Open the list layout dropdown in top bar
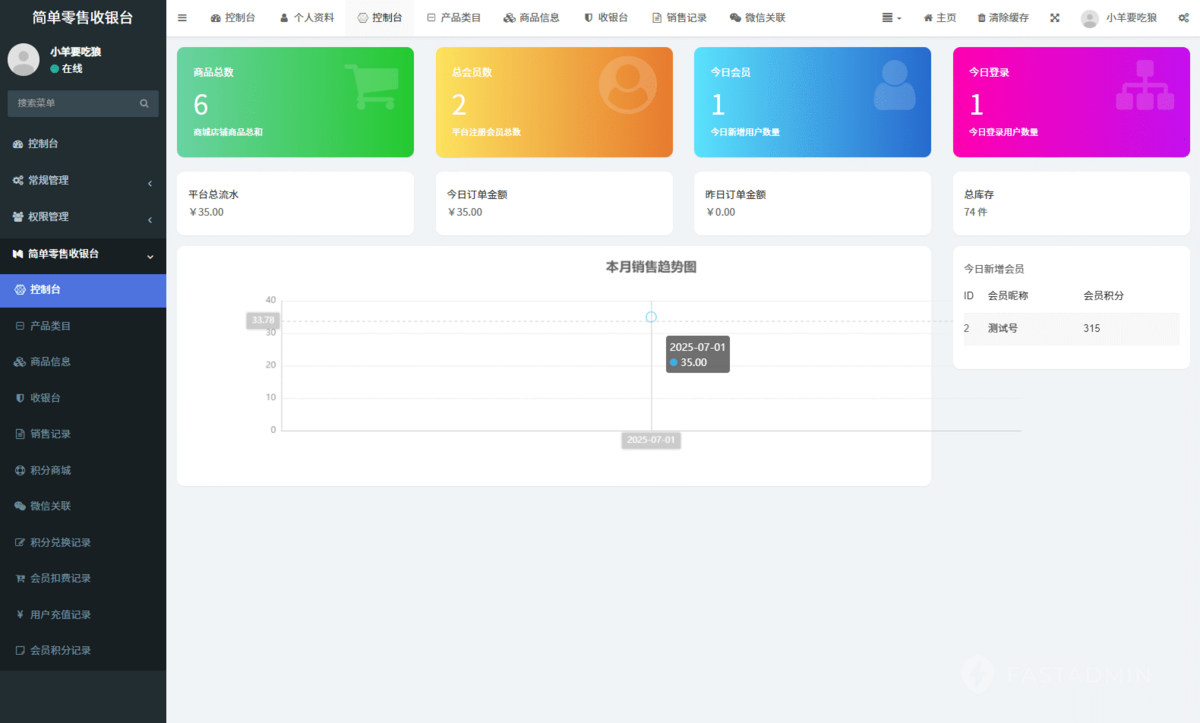The width and height of the screenshot is (1200, 723). coord(891,18)
